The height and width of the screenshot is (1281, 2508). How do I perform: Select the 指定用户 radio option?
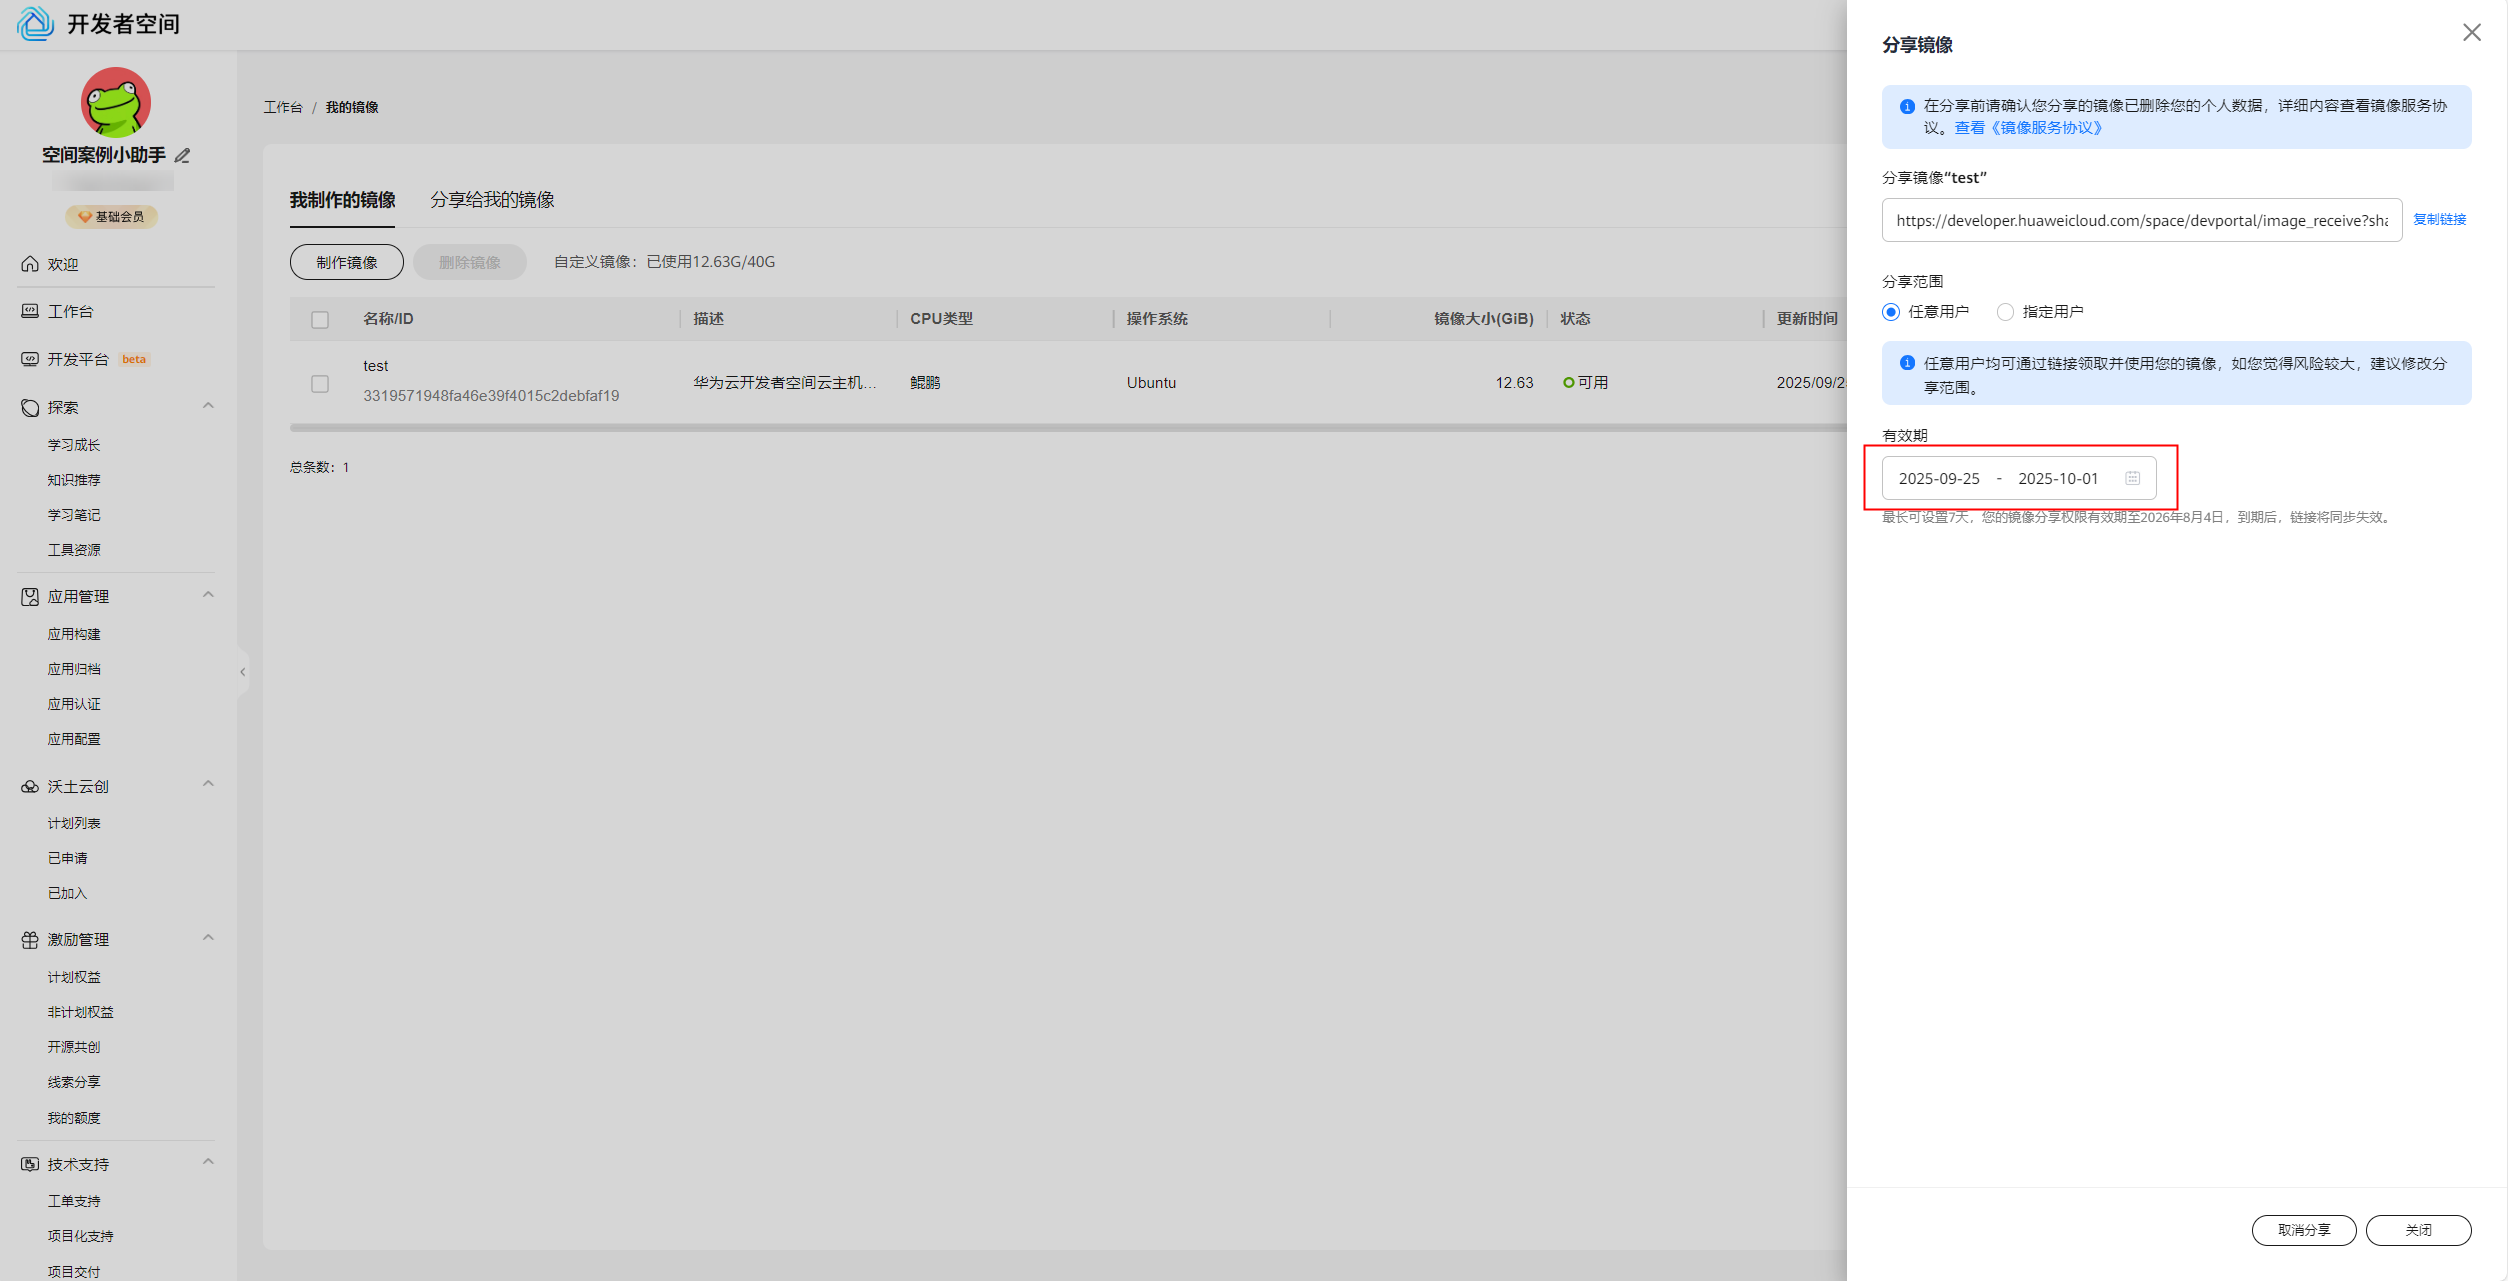click(x=2004, y=312)
